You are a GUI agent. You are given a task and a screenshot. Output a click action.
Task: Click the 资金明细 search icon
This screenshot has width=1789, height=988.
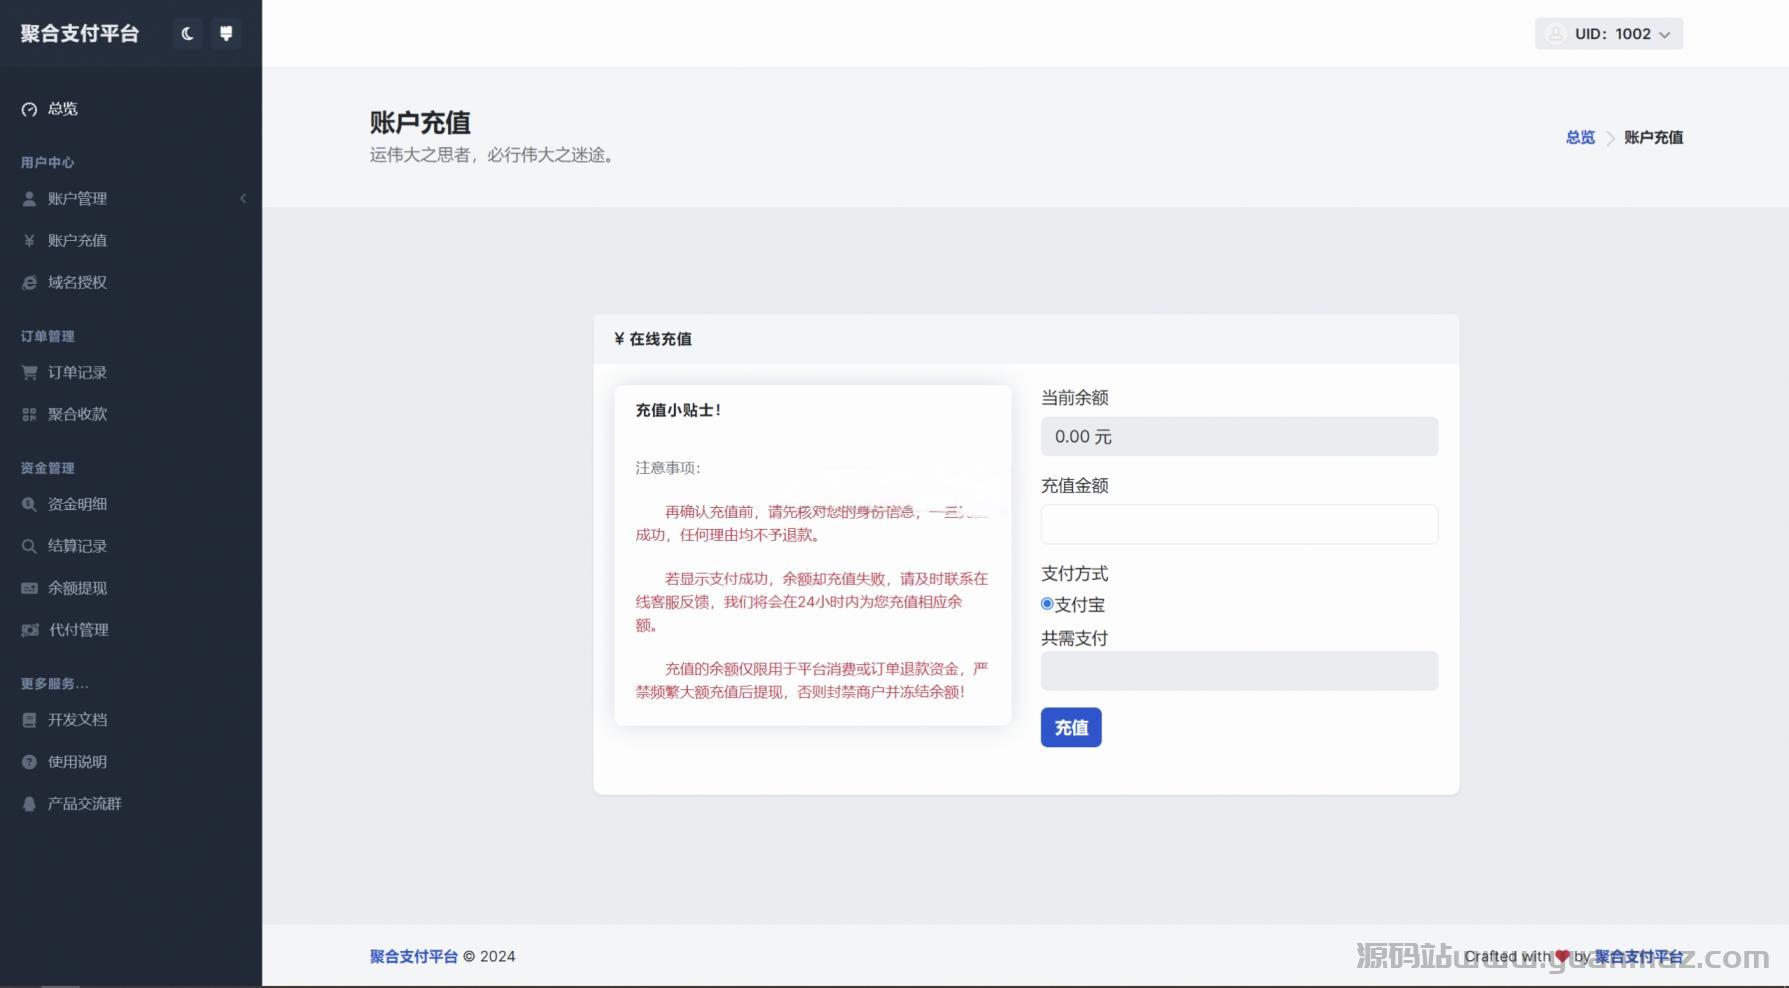[x=29, y=505]
